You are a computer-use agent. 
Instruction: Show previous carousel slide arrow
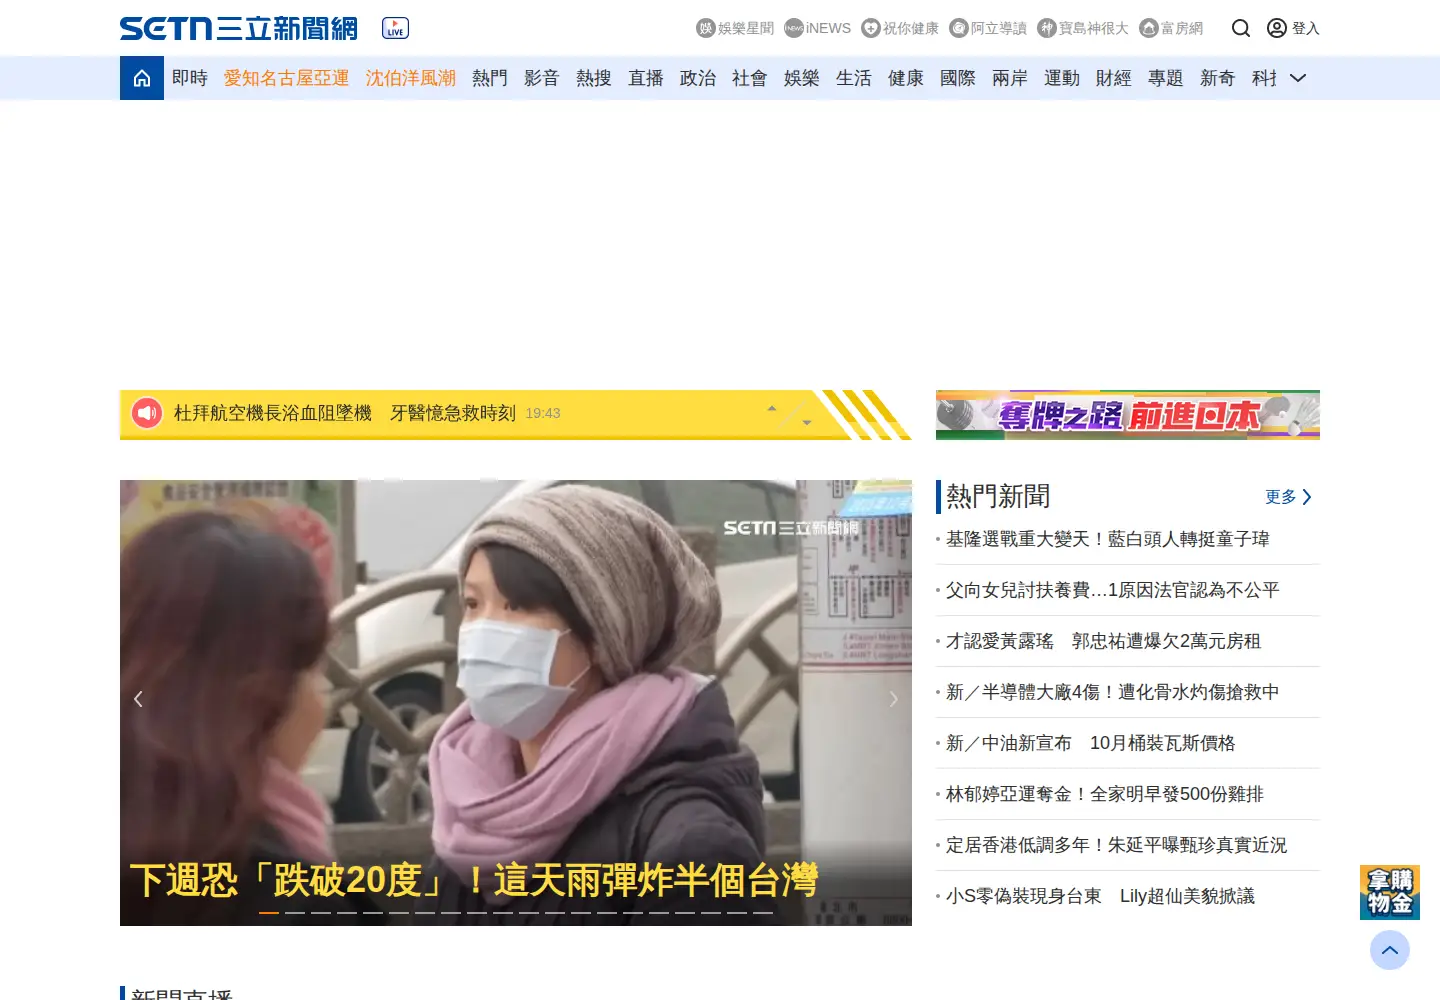pyautogui.click(x=138, y=699)
